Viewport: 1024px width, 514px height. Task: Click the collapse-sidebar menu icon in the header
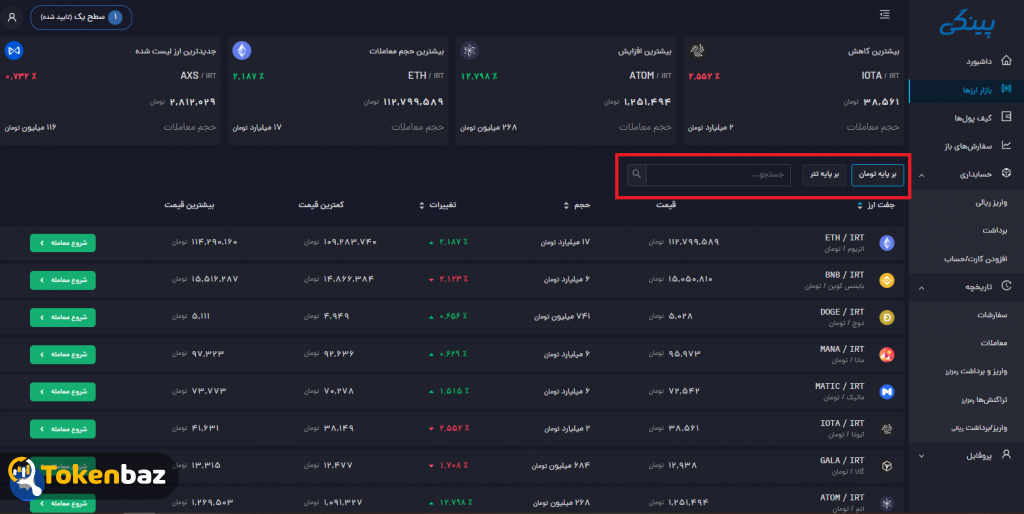[x=884, y=14]
